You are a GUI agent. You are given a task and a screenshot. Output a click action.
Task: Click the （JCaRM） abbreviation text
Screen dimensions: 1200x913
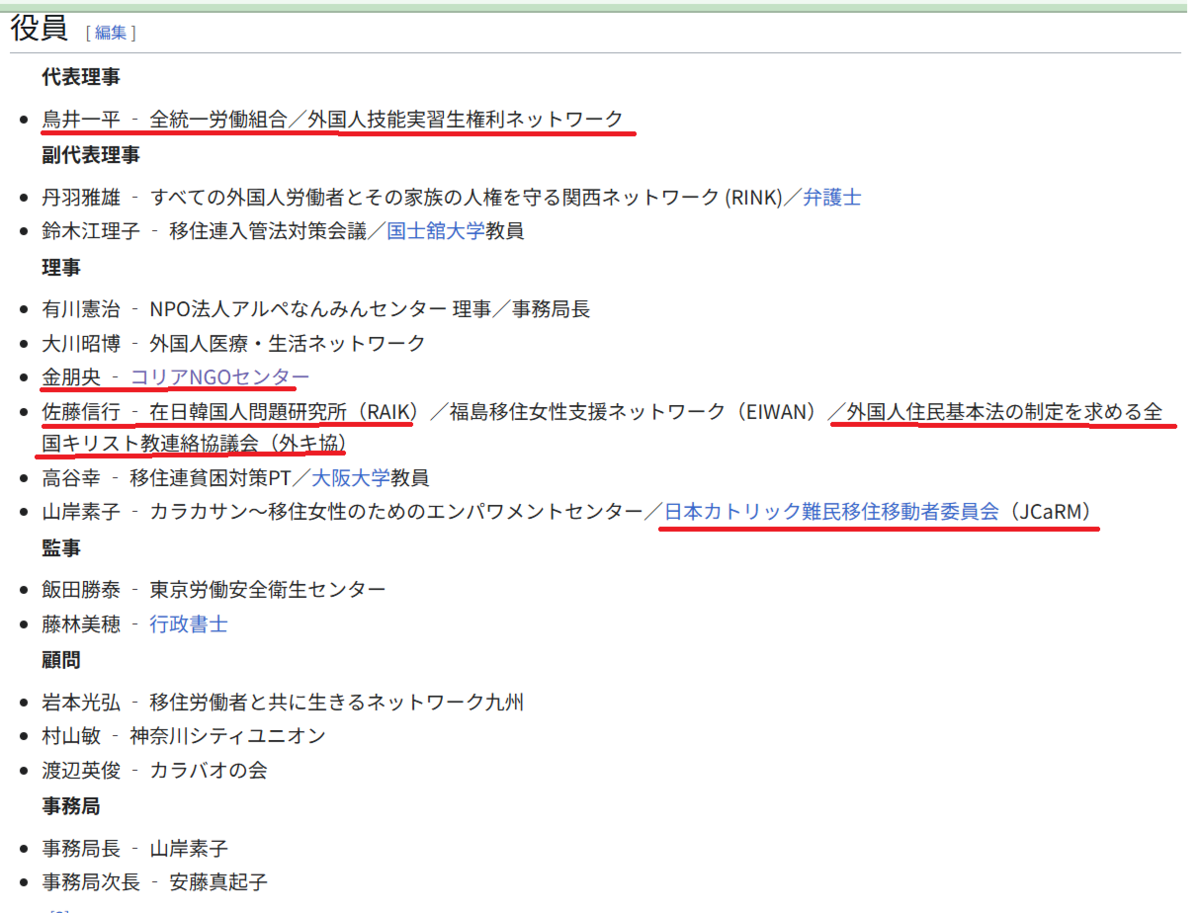click(x=1049, y=511)
